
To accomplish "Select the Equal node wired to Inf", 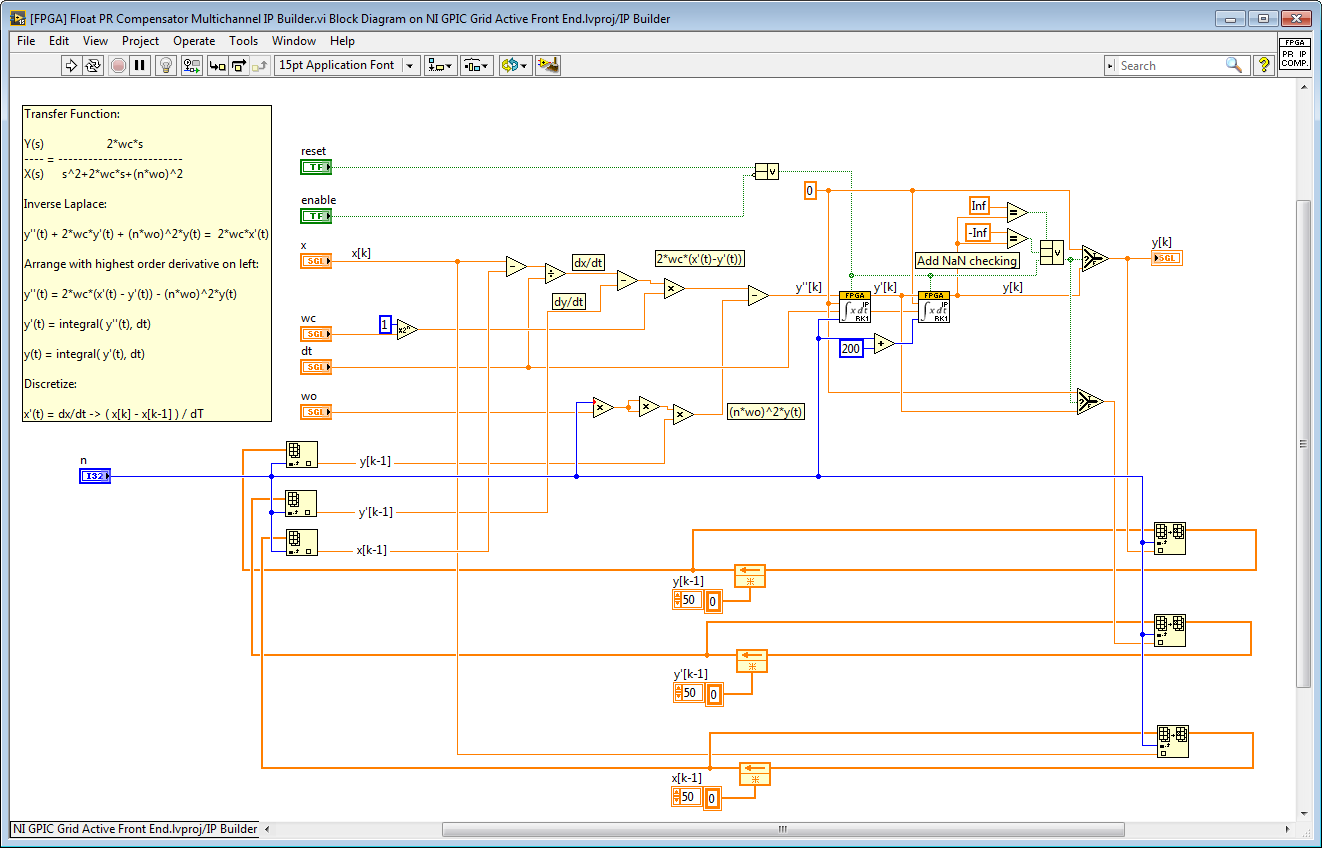I will click(1017, 212).
